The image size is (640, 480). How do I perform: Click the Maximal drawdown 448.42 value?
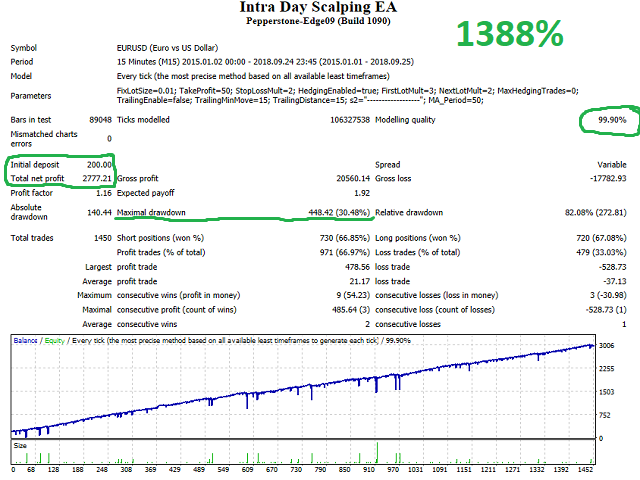pyautogui.click(x=339, y=213)
